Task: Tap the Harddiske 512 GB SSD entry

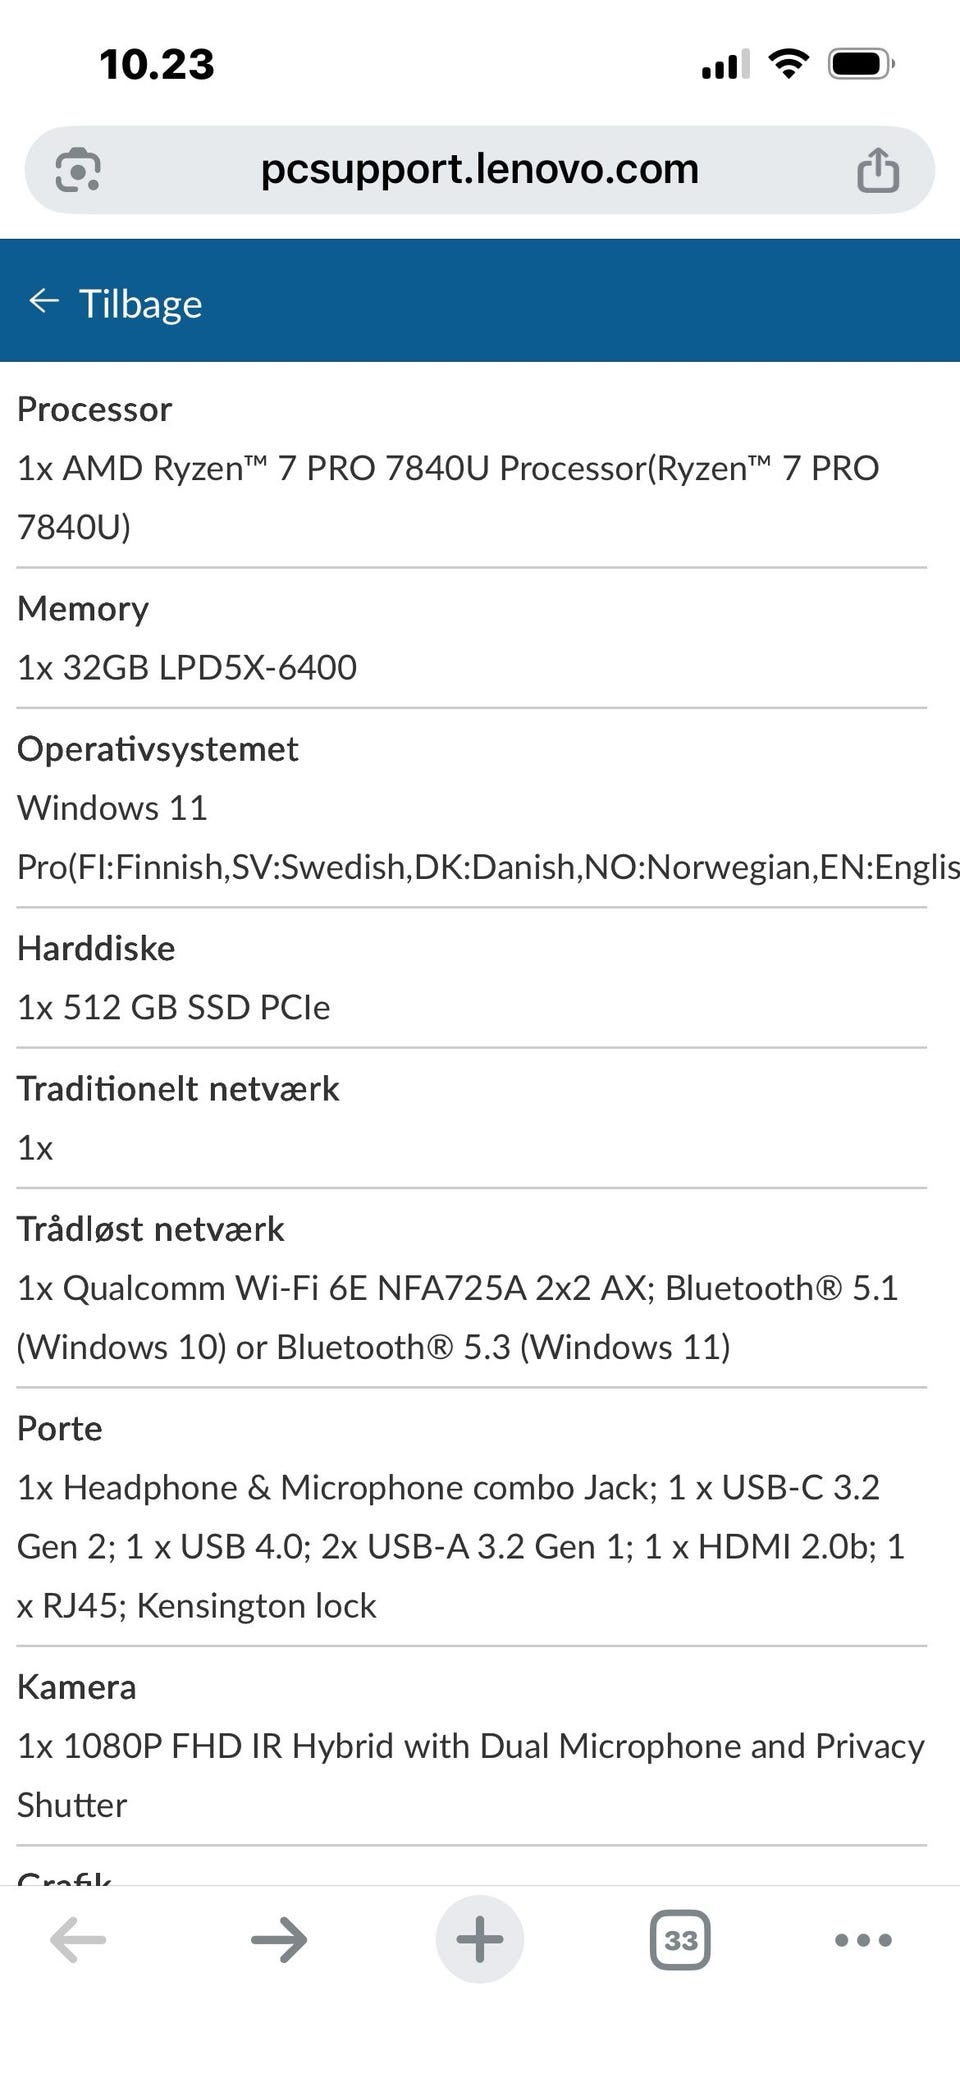Action: [173, 1007]
